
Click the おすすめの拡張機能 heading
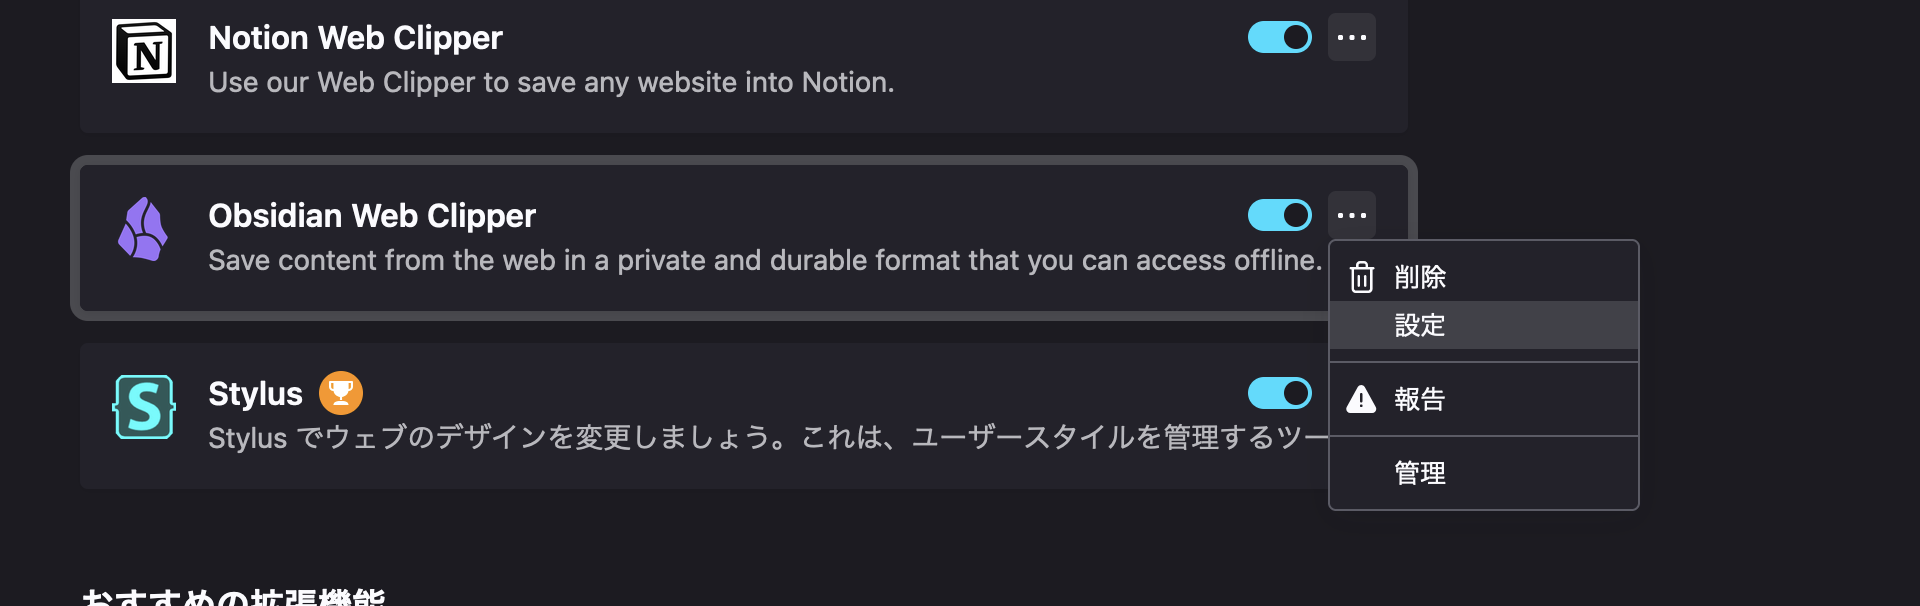coord(237,598)
